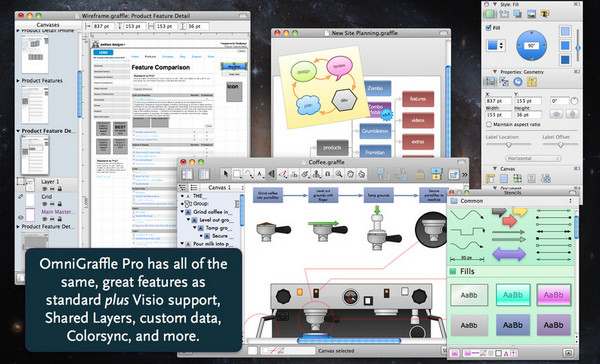Click the padlock lock icon in toolbar
600x364 pixels.
click(421, 174)
